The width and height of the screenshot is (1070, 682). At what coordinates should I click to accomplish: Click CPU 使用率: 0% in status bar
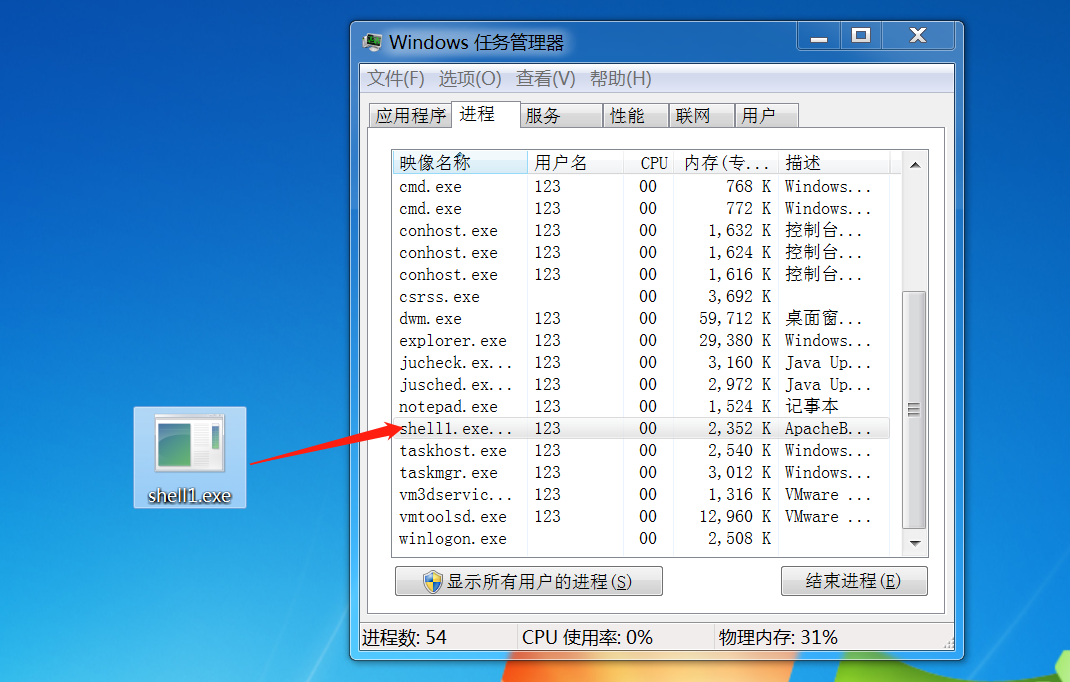[x=587, y=638]
